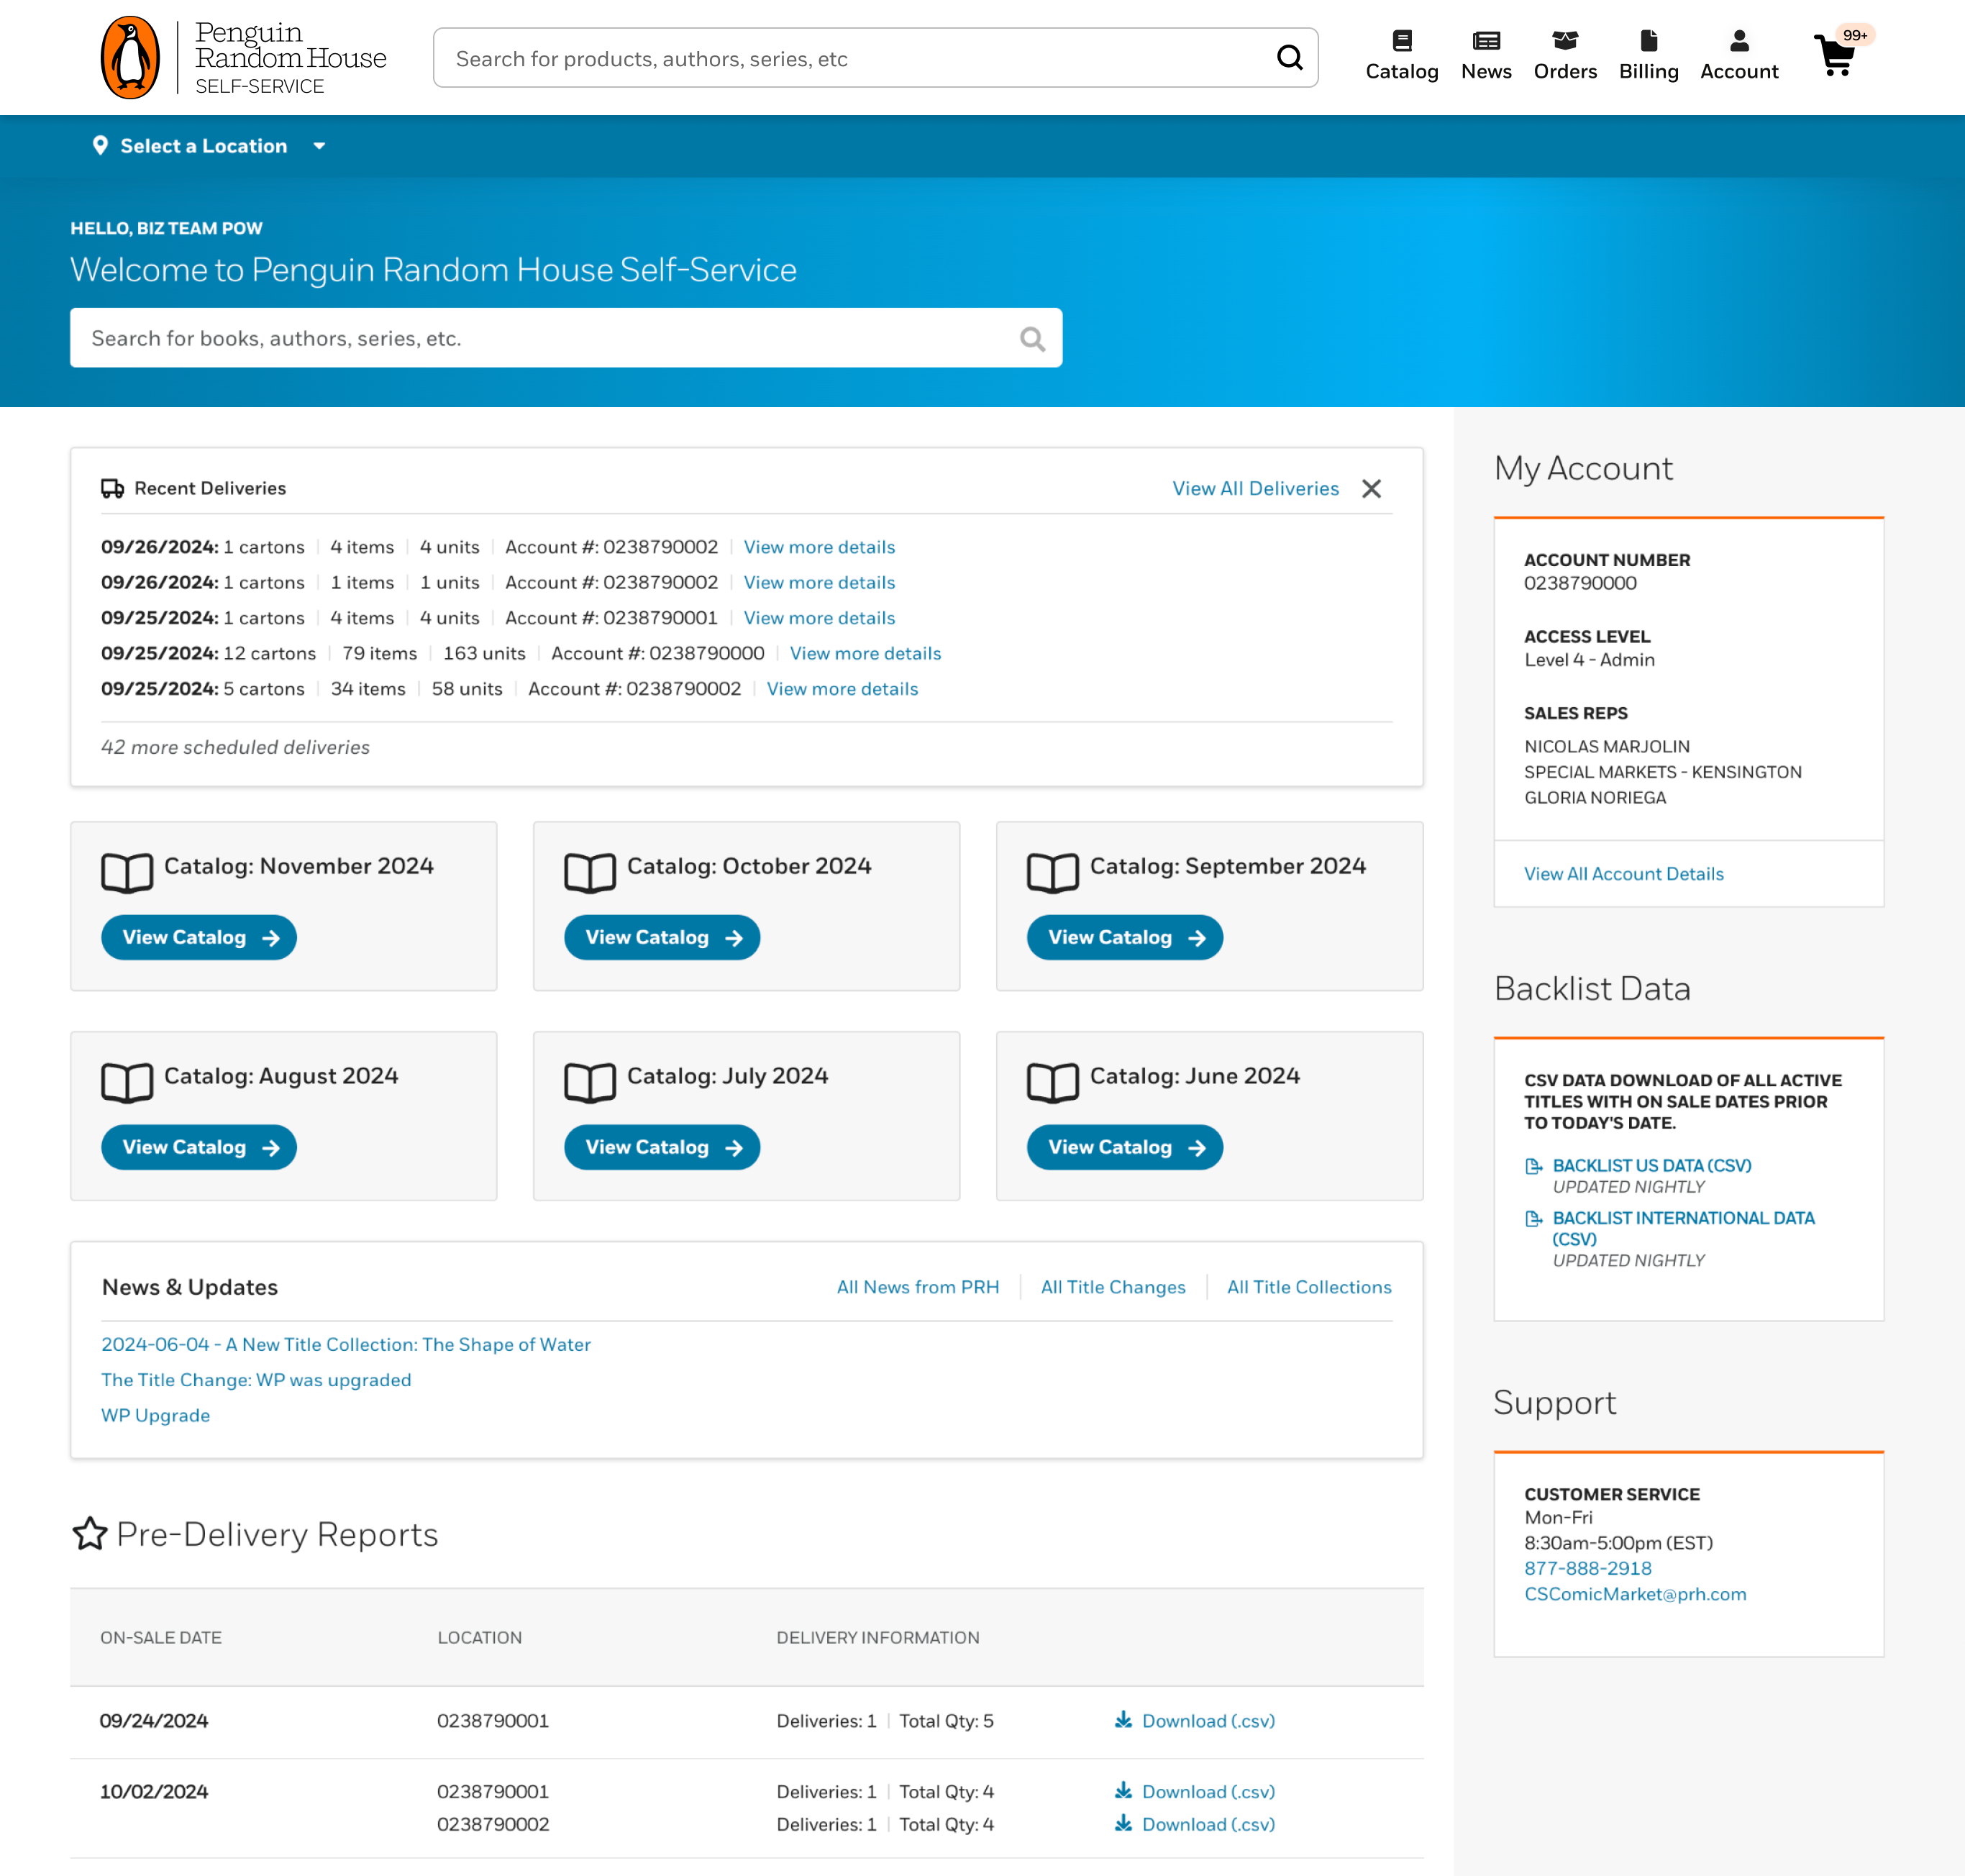Open All Title Collections
Image resolution: width=1965 pixels, height=1876 pixels.
click(1309, 1287)
